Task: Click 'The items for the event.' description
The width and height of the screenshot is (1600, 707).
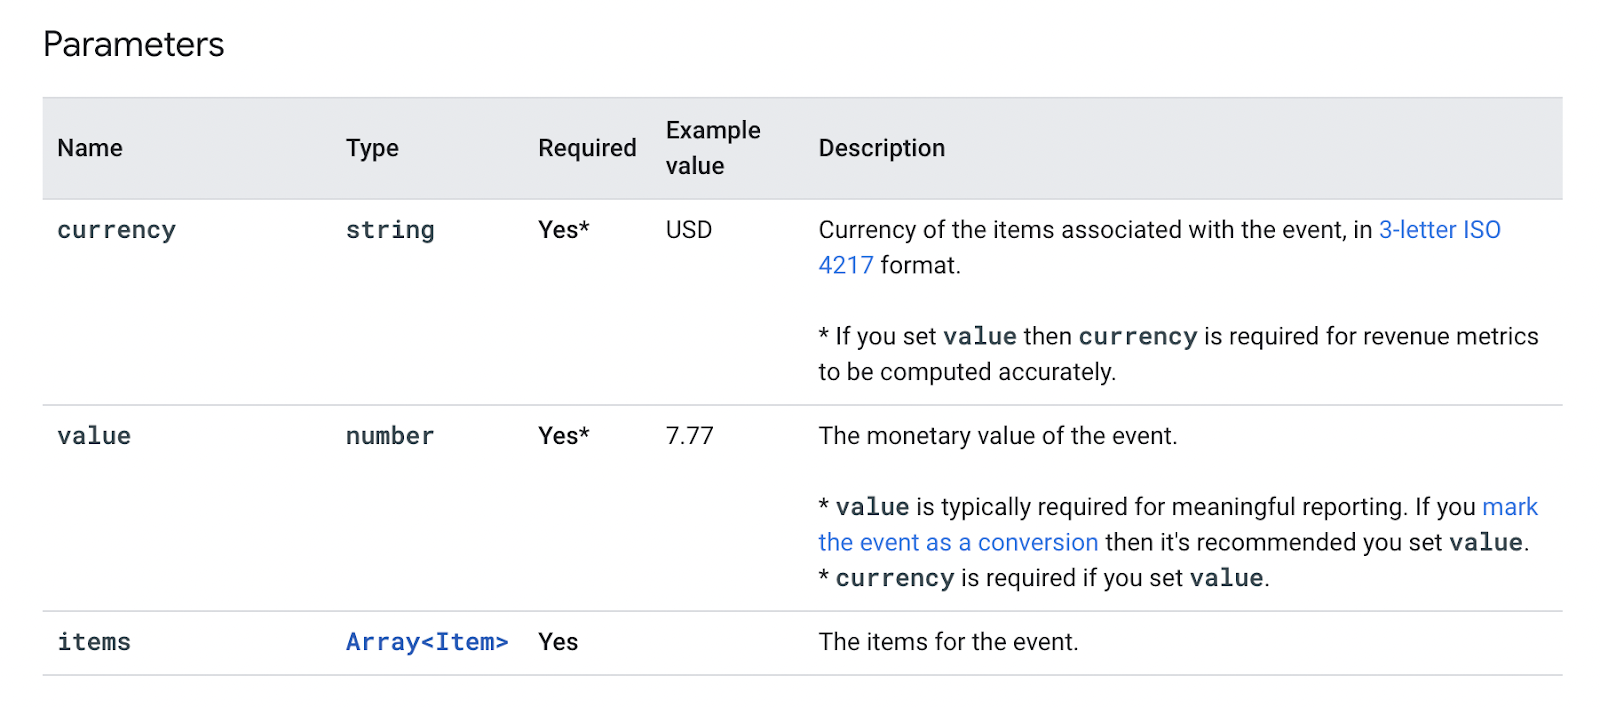Action: click(948, 642)
